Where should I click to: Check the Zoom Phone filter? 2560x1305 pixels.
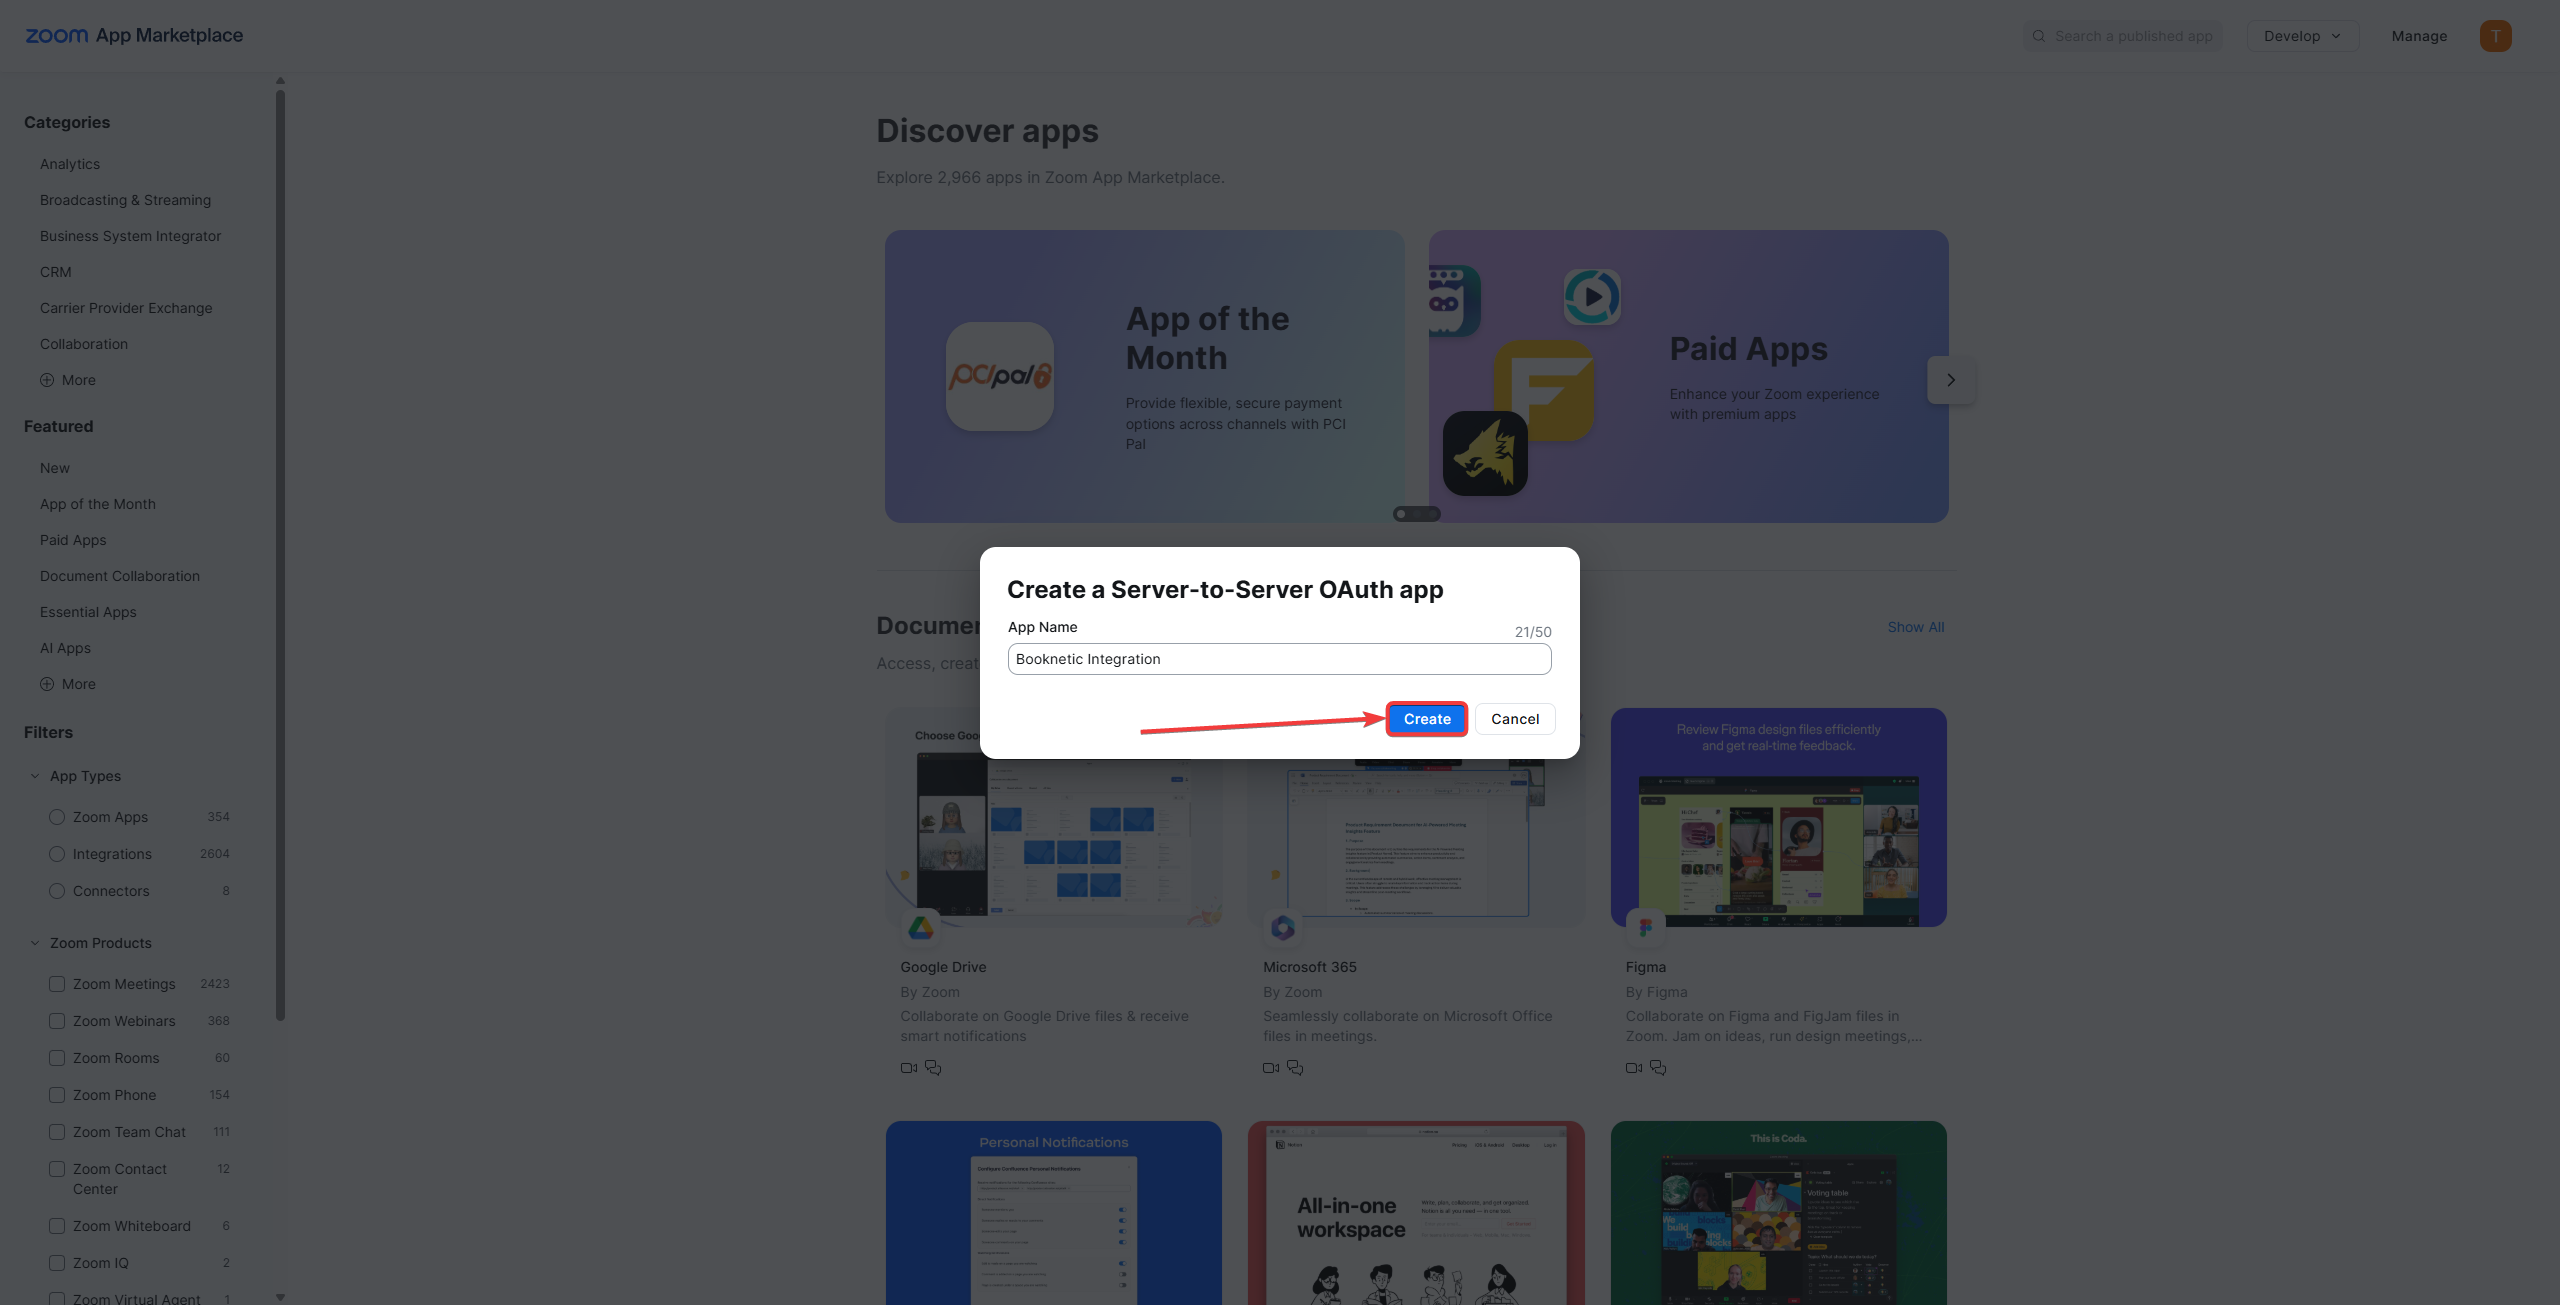(57, 1095)
